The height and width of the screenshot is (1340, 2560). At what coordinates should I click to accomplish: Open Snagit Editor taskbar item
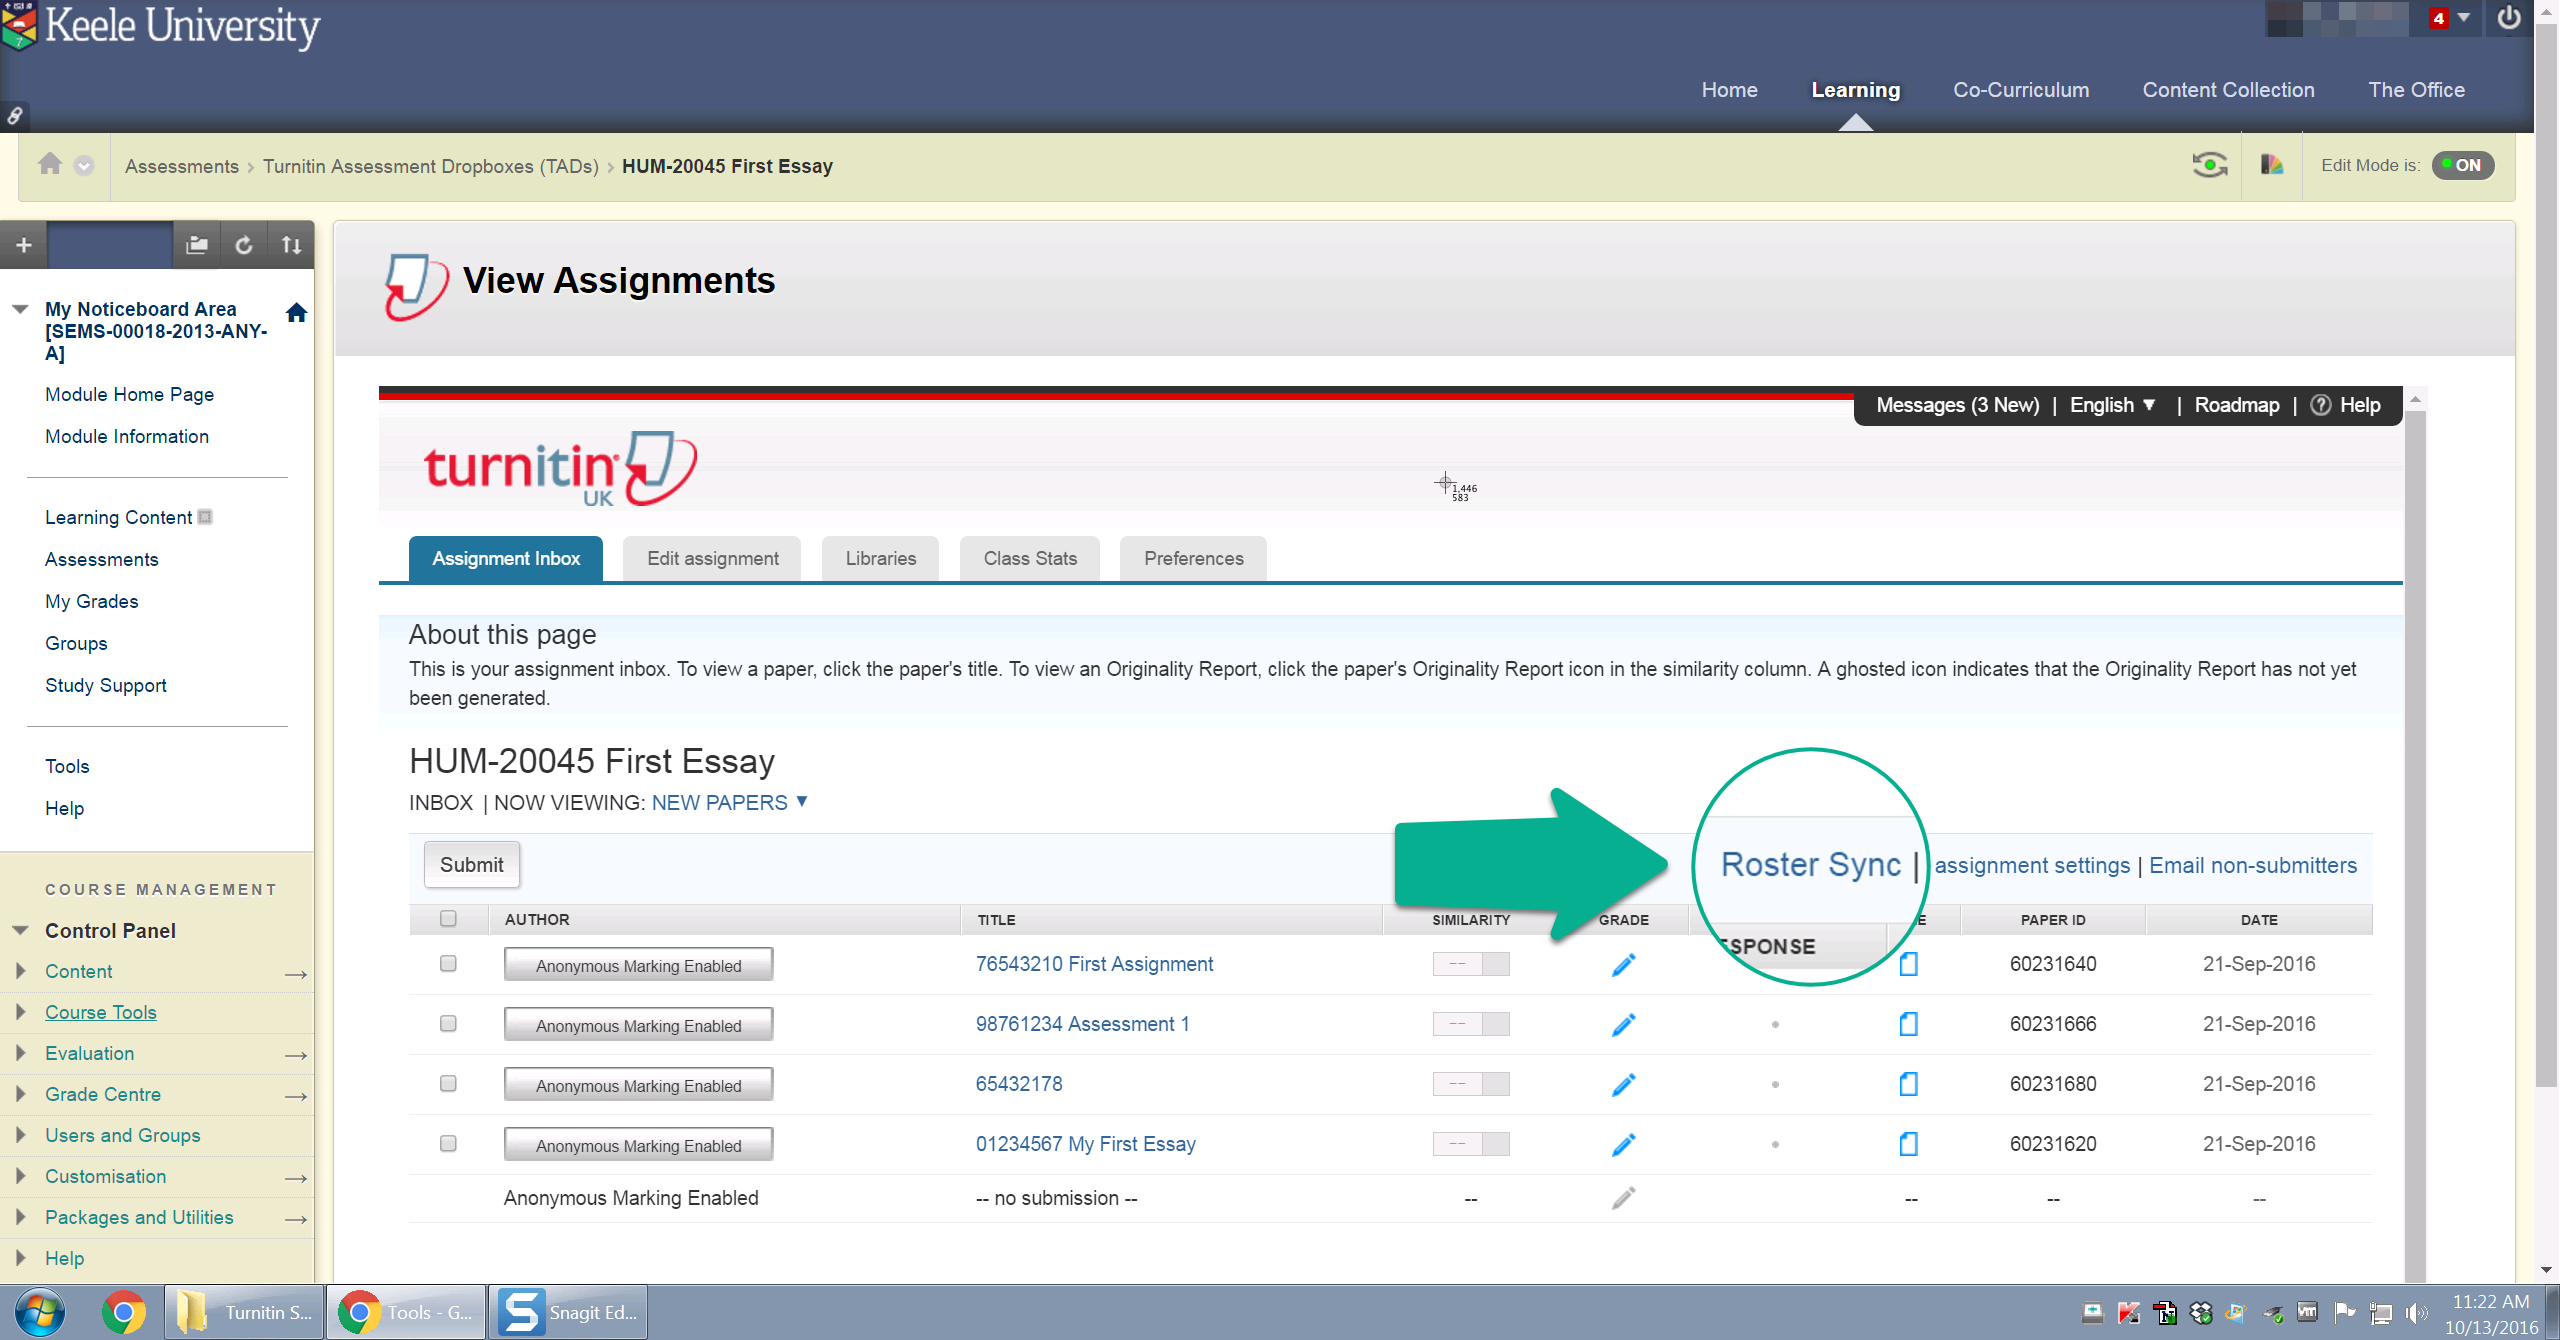point(568,1312)
